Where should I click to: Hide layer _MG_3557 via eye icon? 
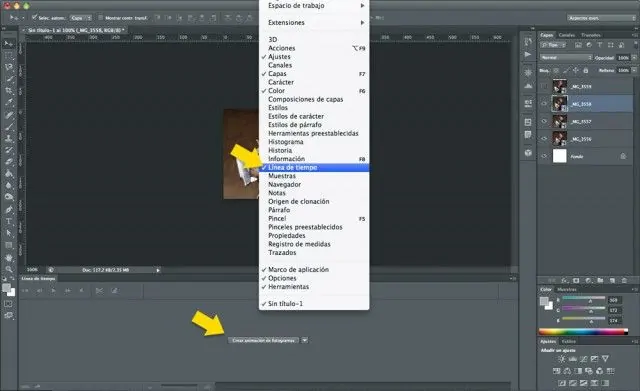pos(544,121)
